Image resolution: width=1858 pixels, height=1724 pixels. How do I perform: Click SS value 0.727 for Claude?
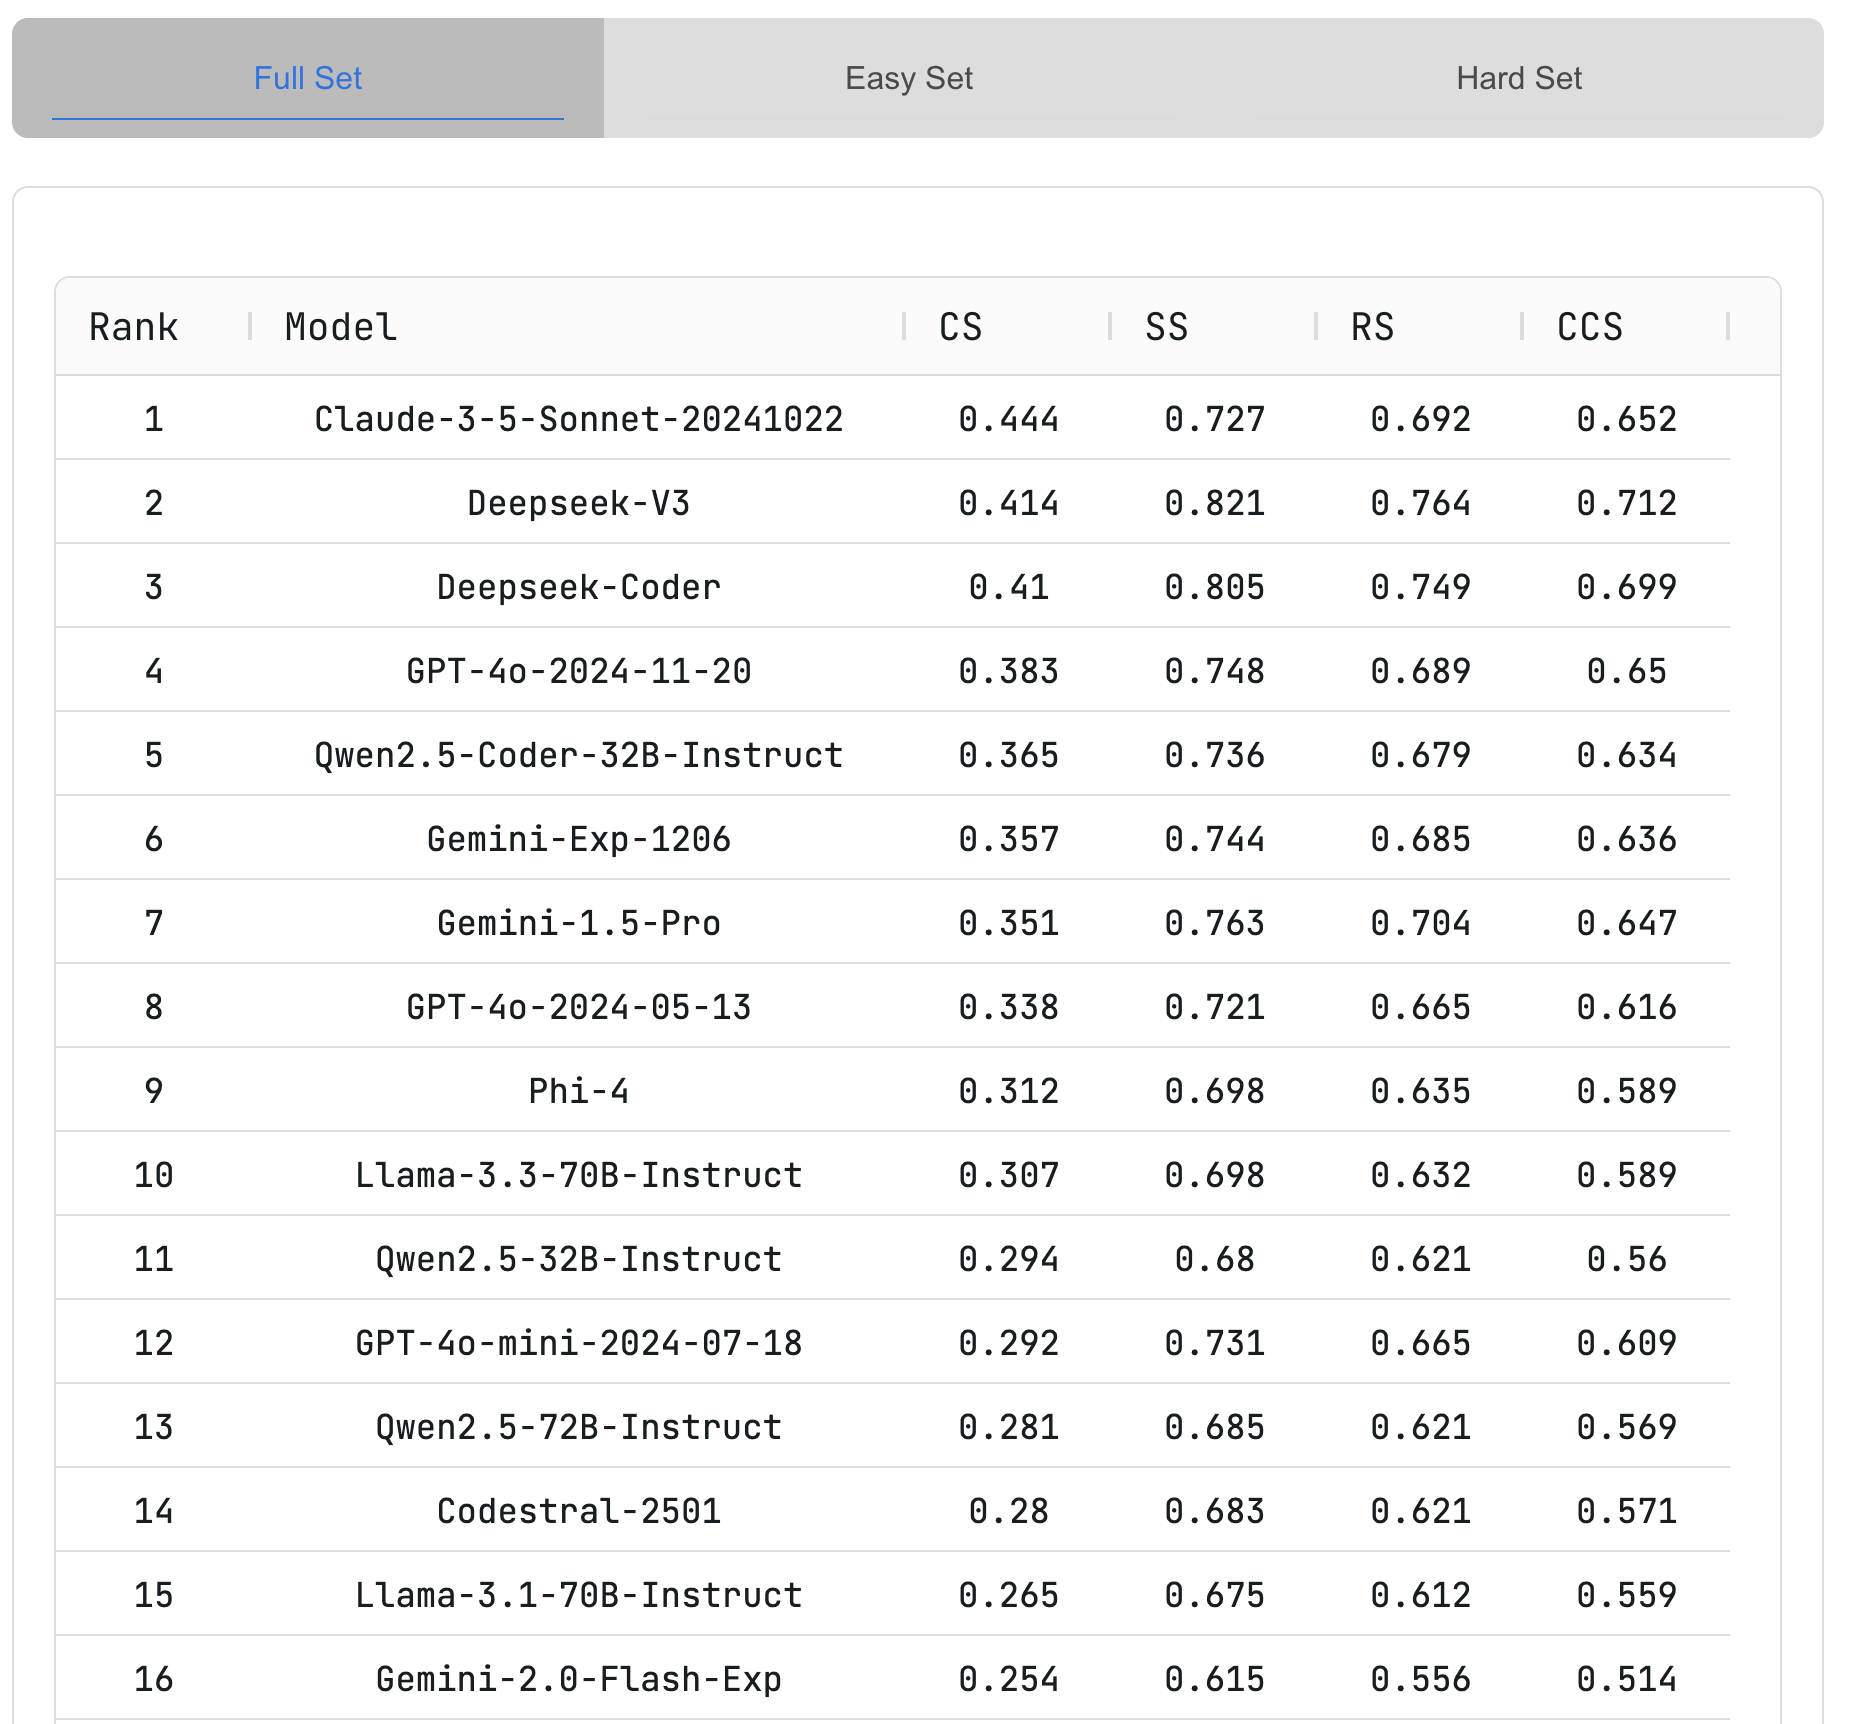click(x=1215, y=419)
